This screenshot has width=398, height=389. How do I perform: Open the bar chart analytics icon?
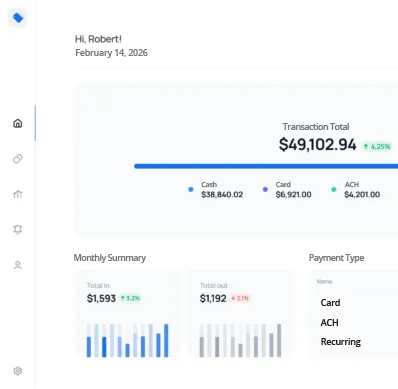(x=18, y=194)
